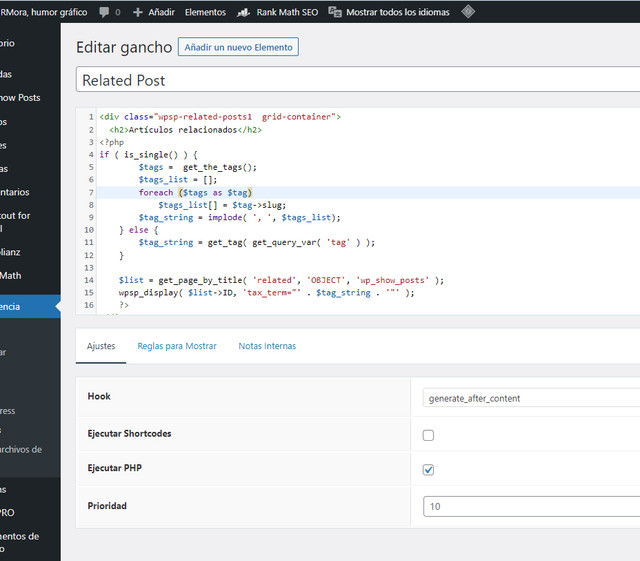640x561 pixels.
Task: Click the $tags = get_the_tags line
Action: 198,167
